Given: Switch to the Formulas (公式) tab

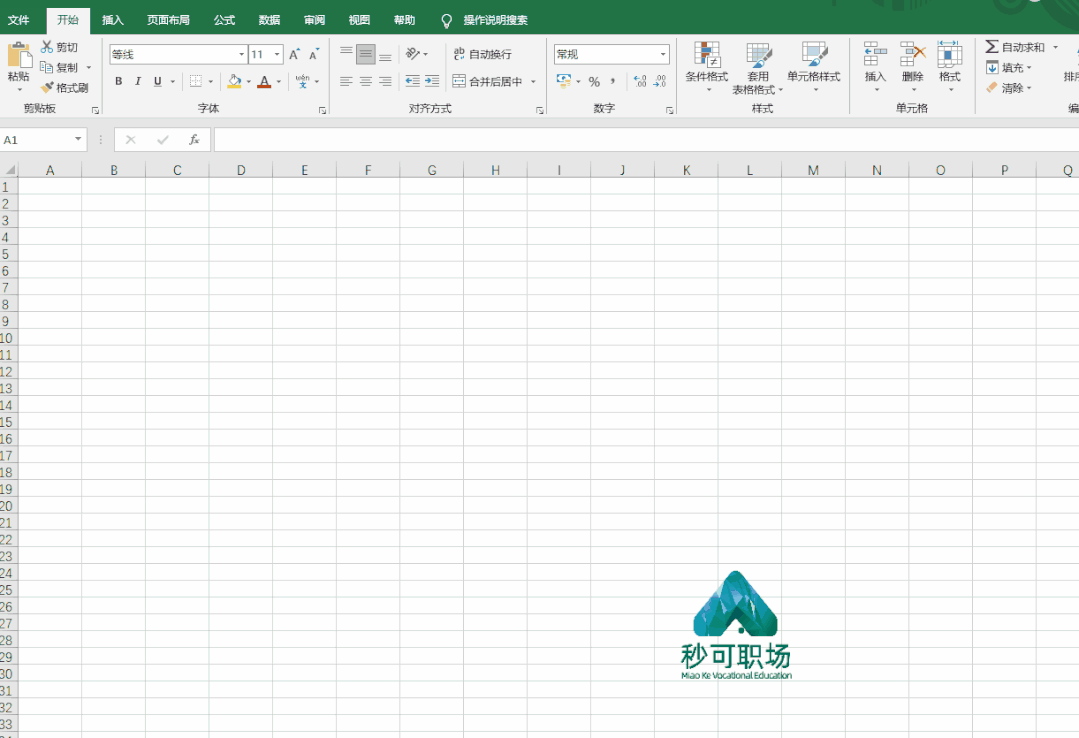Looking at the screenshot, I should click(x=224, y=20).
